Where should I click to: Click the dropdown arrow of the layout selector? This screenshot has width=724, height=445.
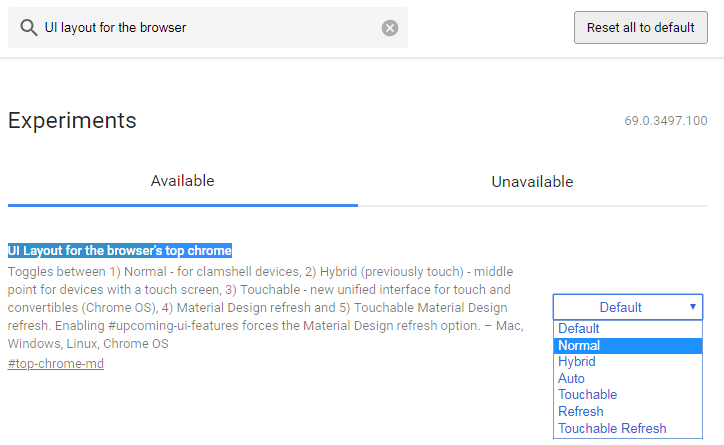coord(692,307)
